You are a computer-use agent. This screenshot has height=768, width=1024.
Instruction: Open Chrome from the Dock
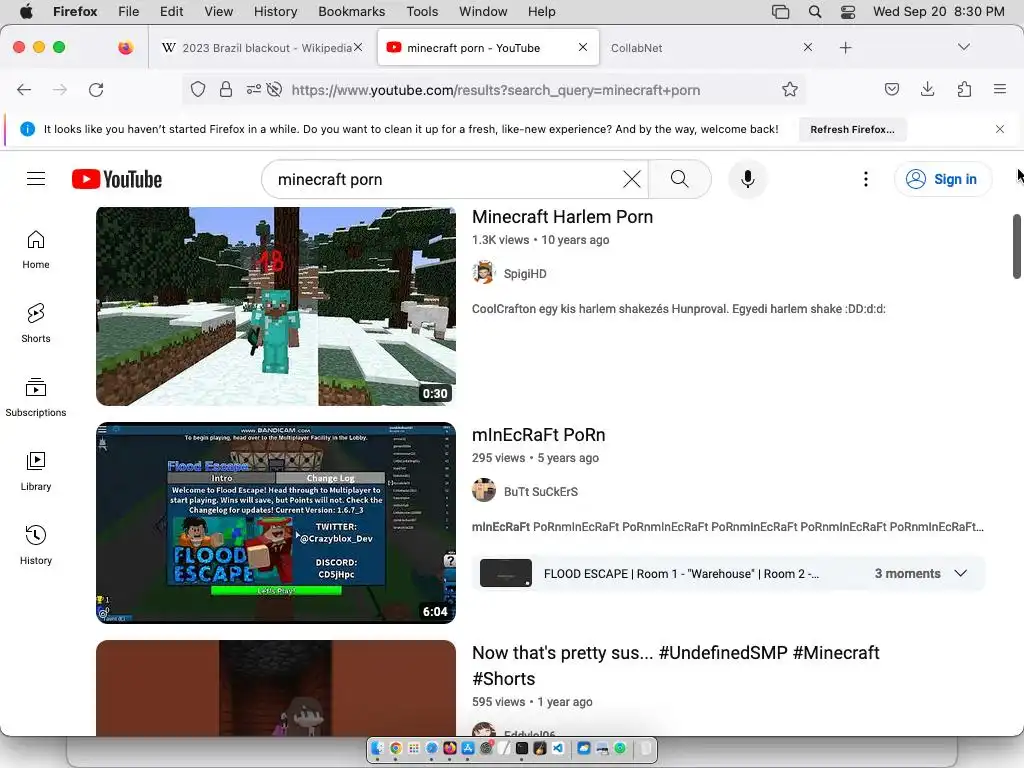[x=396, y=748]
